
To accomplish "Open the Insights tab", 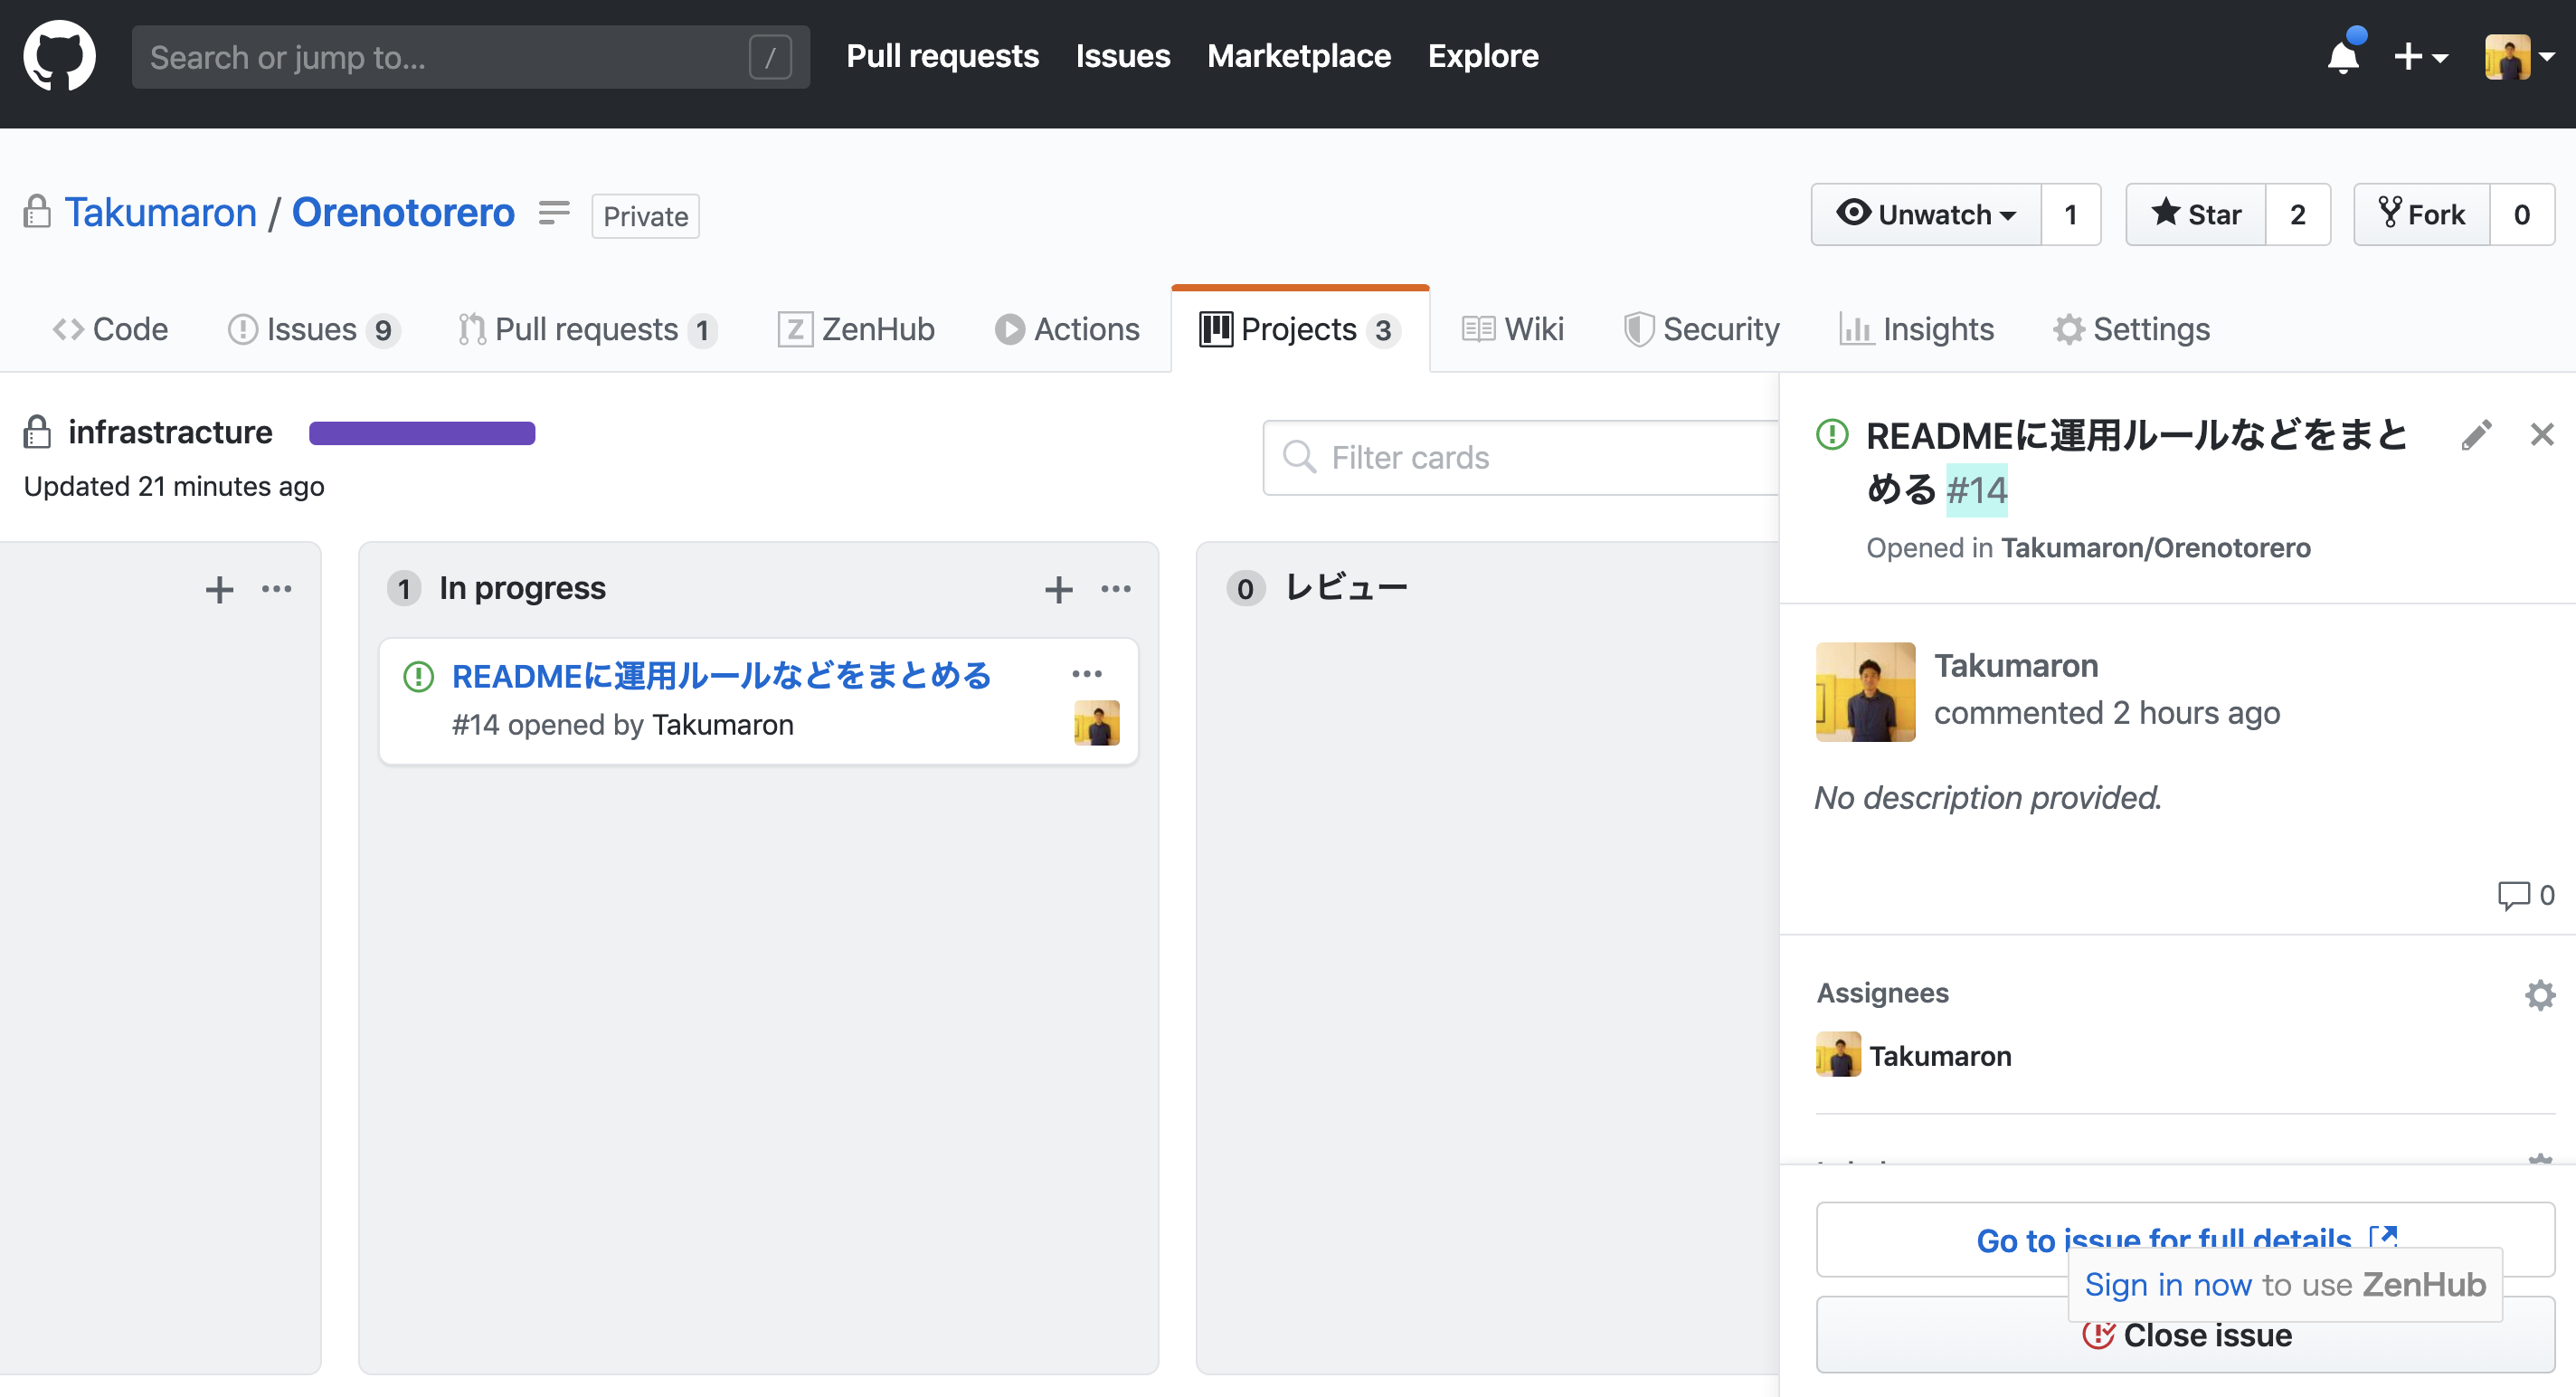I will (1916, 329).
